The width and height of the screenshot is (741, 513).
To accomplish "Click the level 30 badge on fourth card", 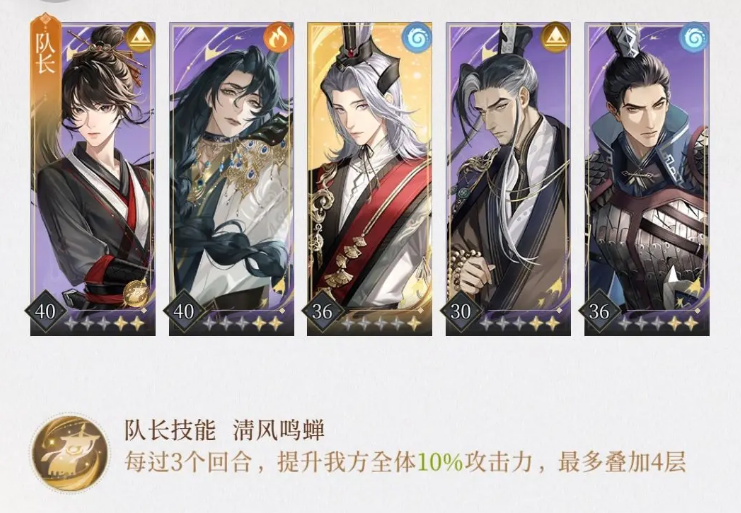I will (461, 311).
